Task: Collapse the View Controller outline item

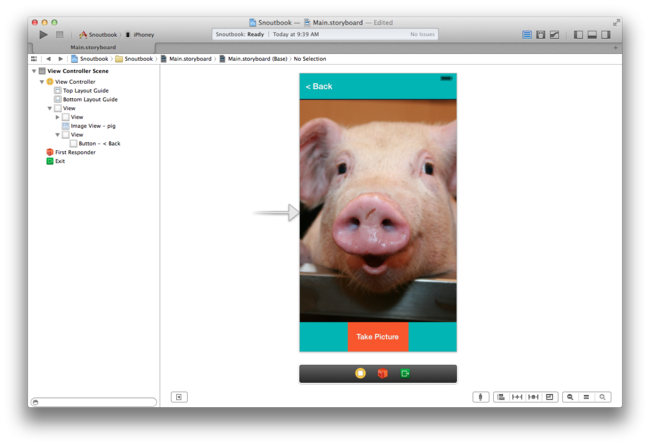Action: click(x=42, y=82)
